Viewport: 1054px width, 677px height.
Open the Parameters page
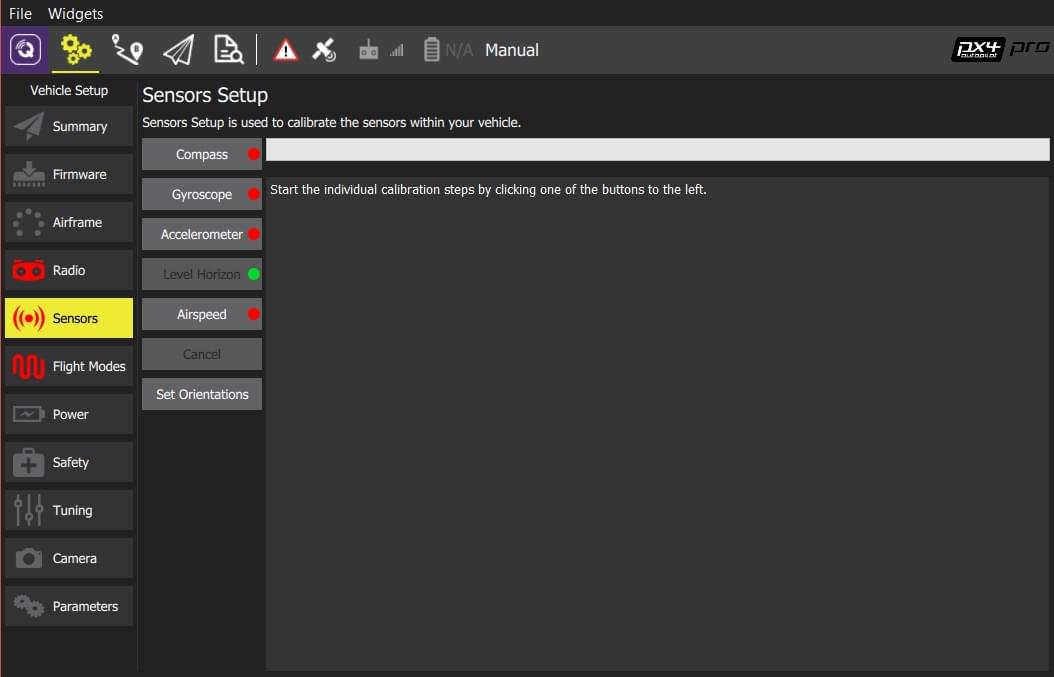tap(69, 607)
